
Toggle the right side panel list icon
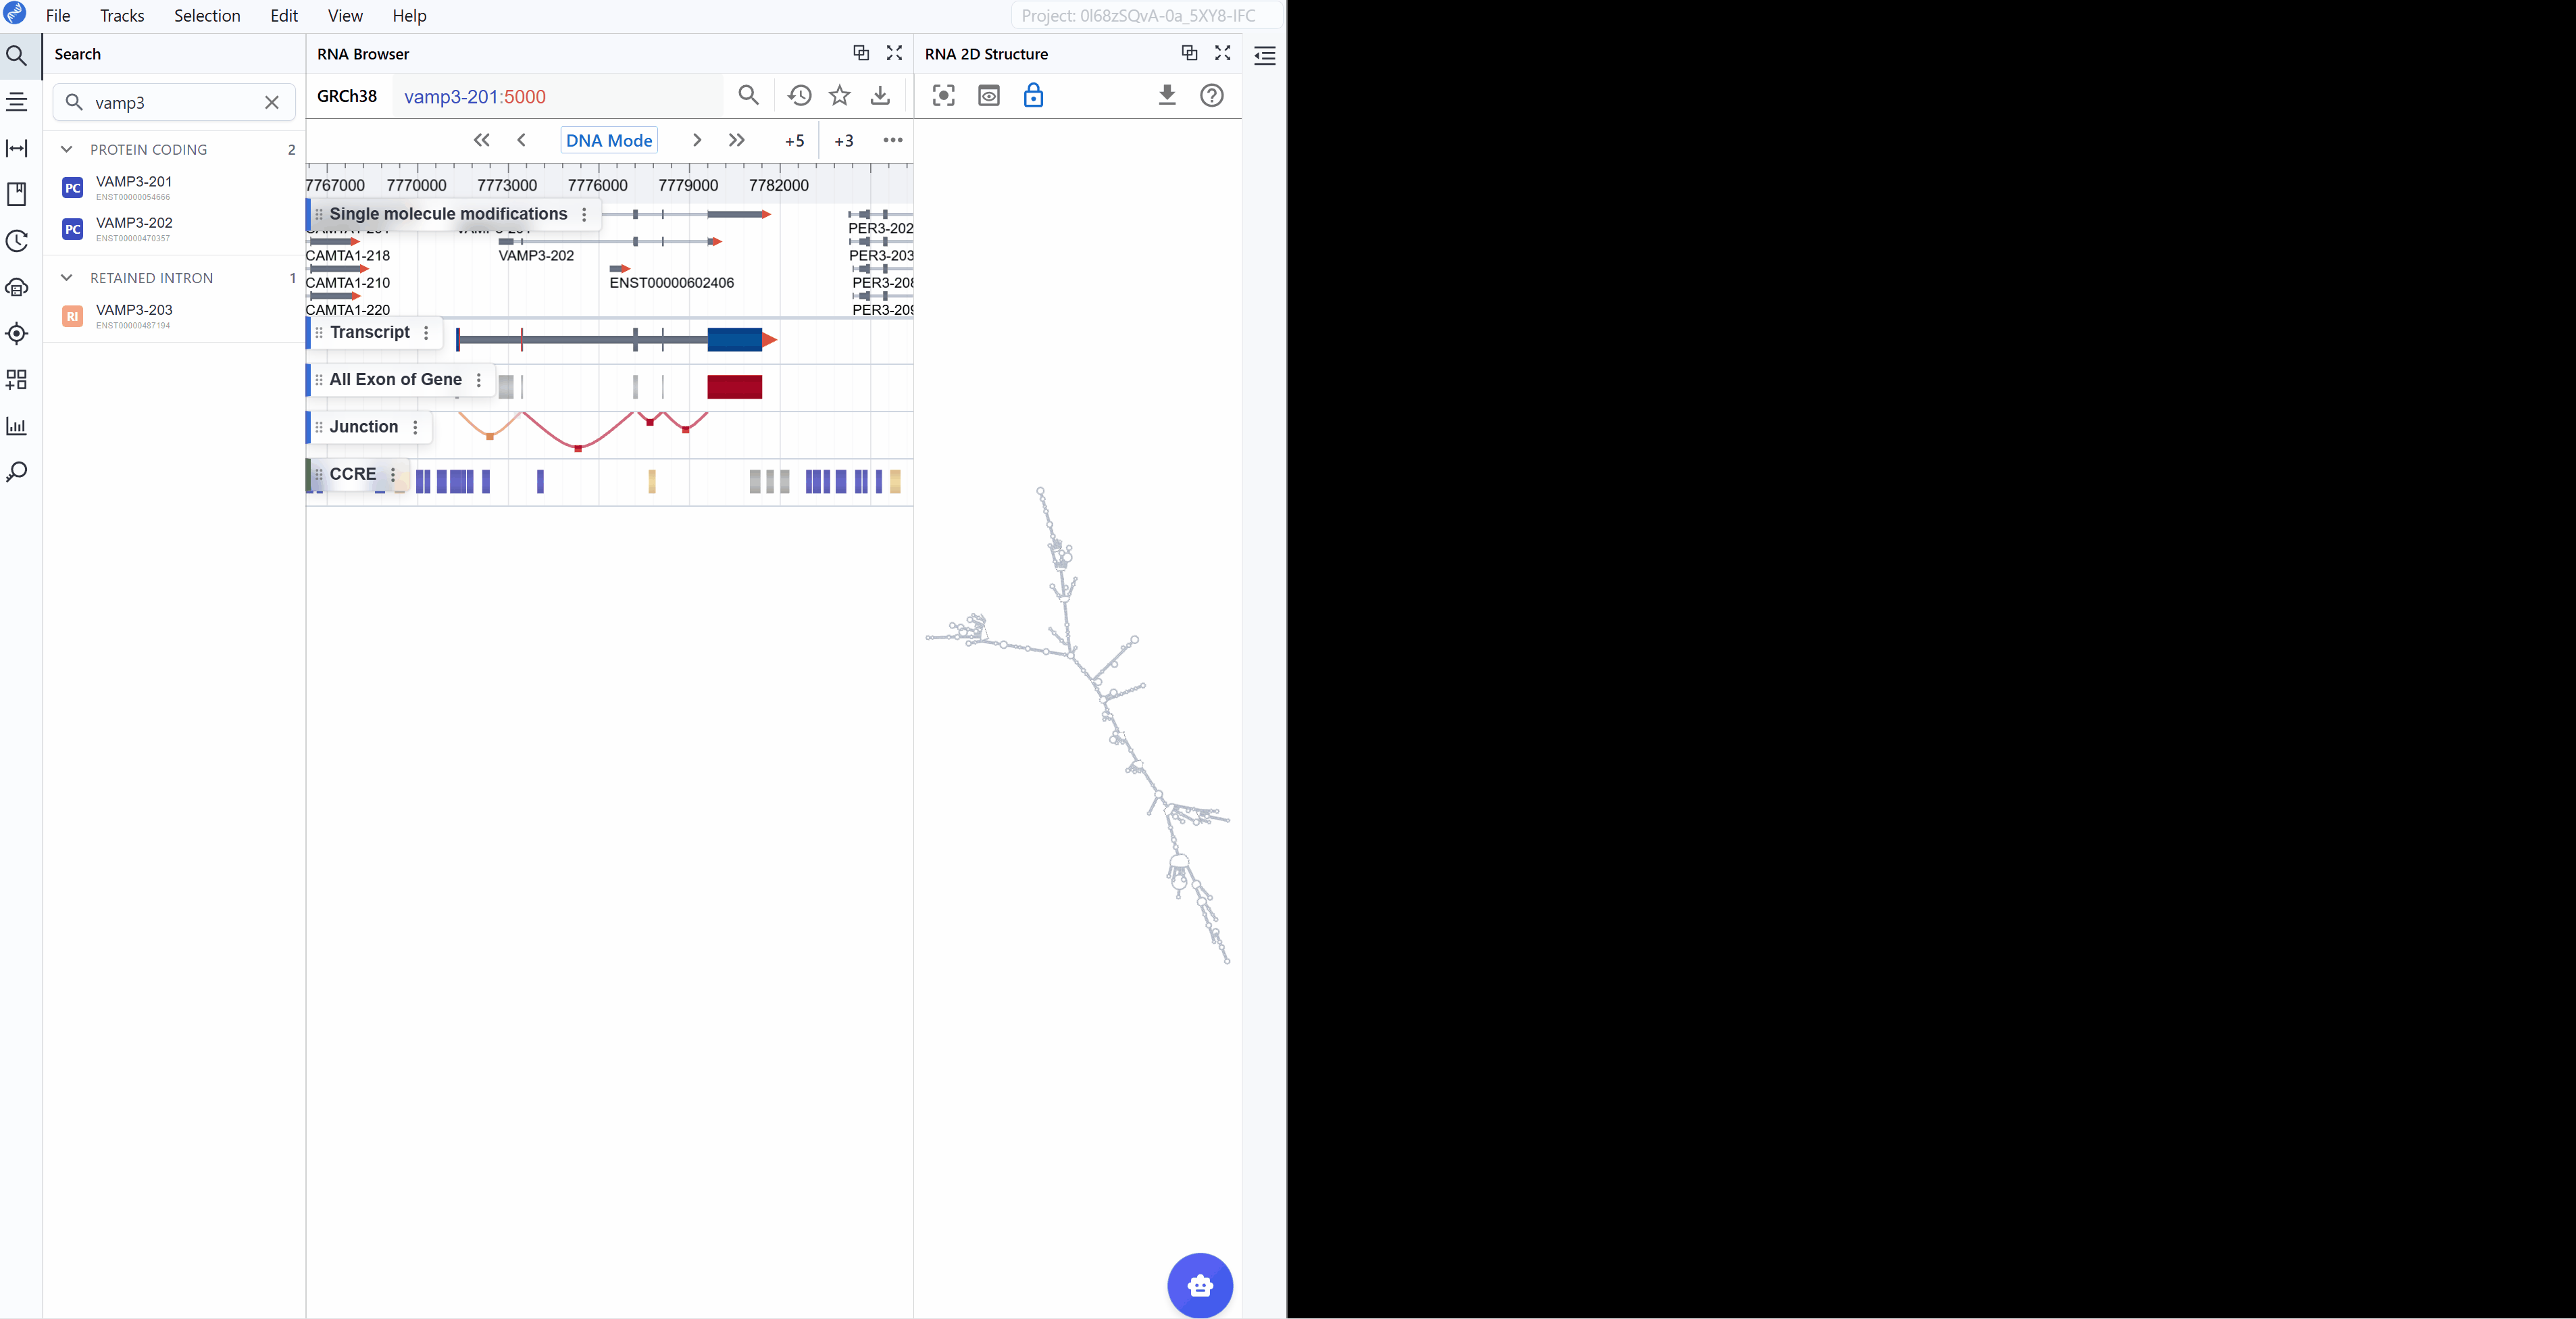coord(1264,56)
